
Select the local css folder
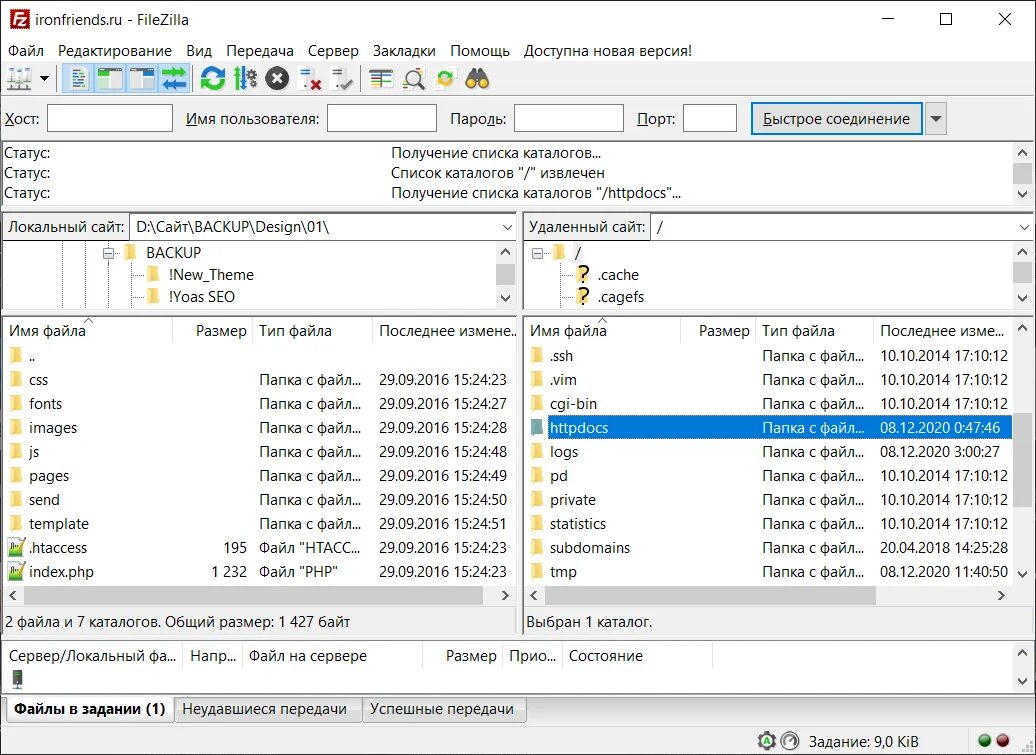(38, 380)
